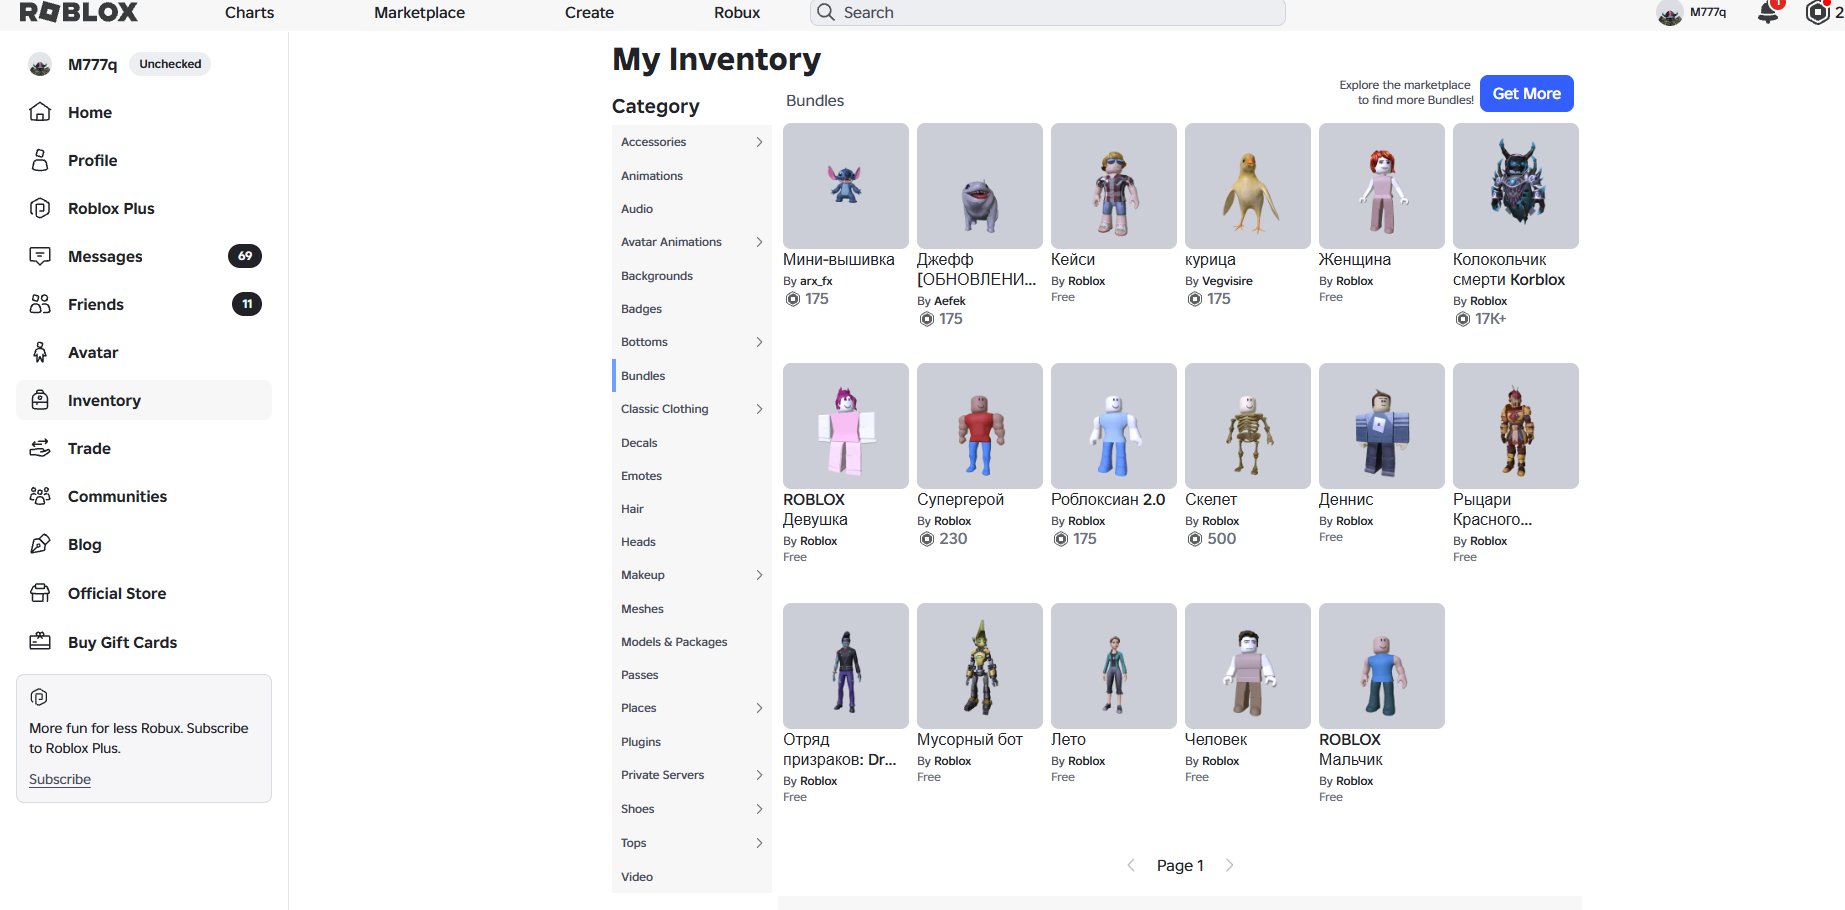The height and width of the screenshot is (910, 1845).
Task: Open the notifications bell icon
Action: point(1768,12)
